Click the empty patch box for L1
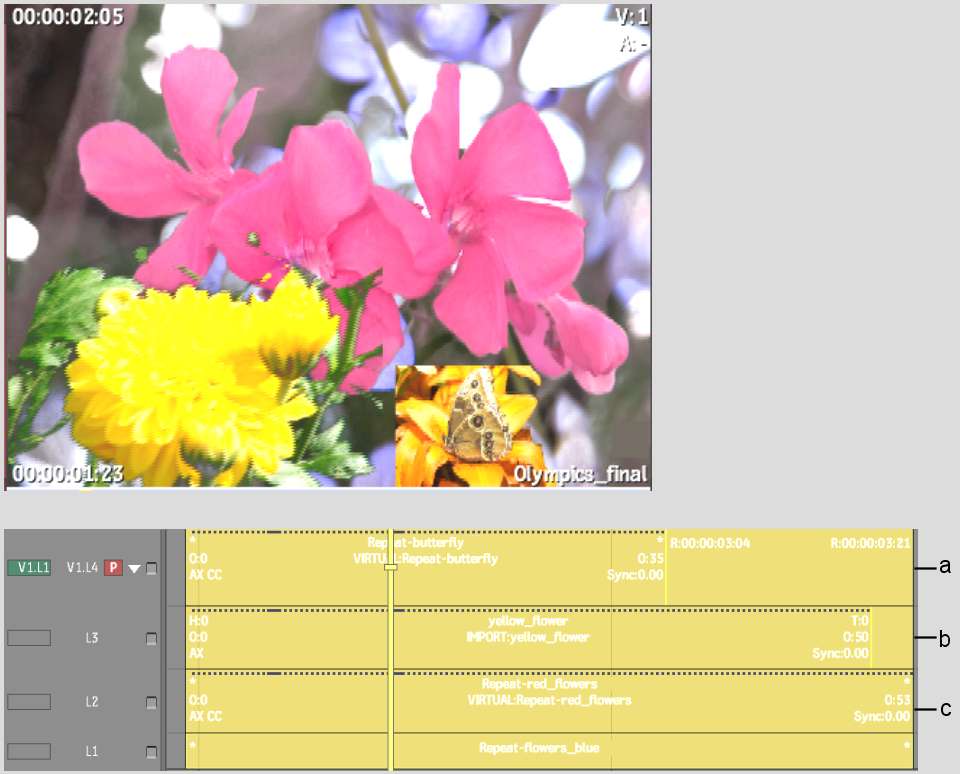Image resolution: width=960 pixels, height=774 pixels. [x=29, y=751]
